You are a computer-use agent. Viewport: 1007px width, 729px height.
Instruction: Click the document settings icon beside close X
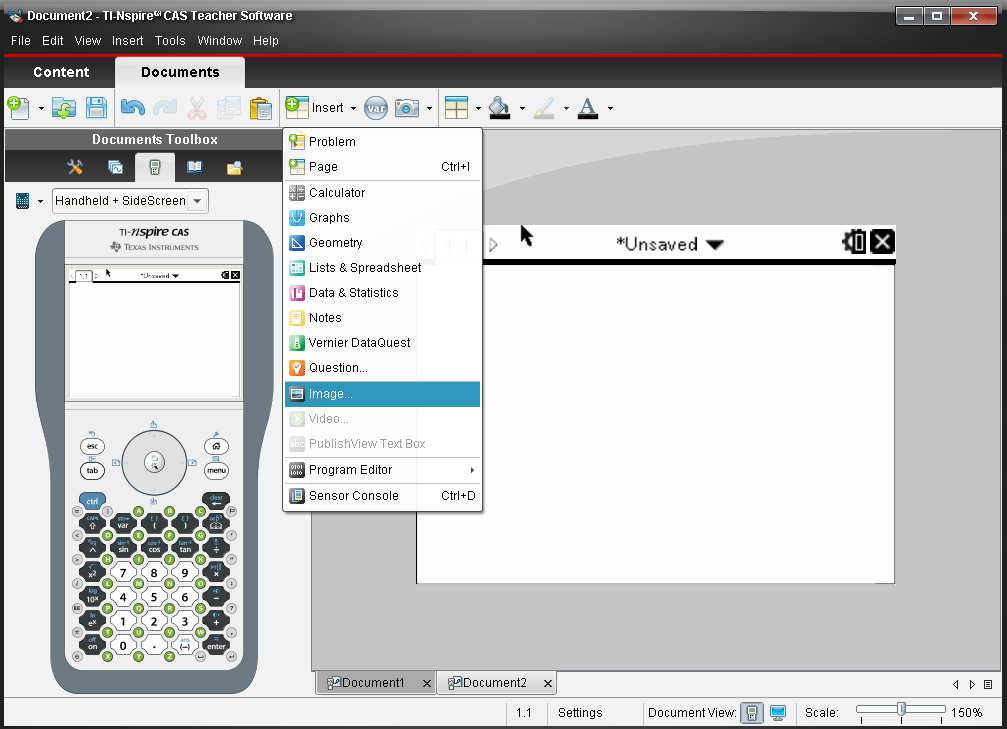tap(854, 242)
